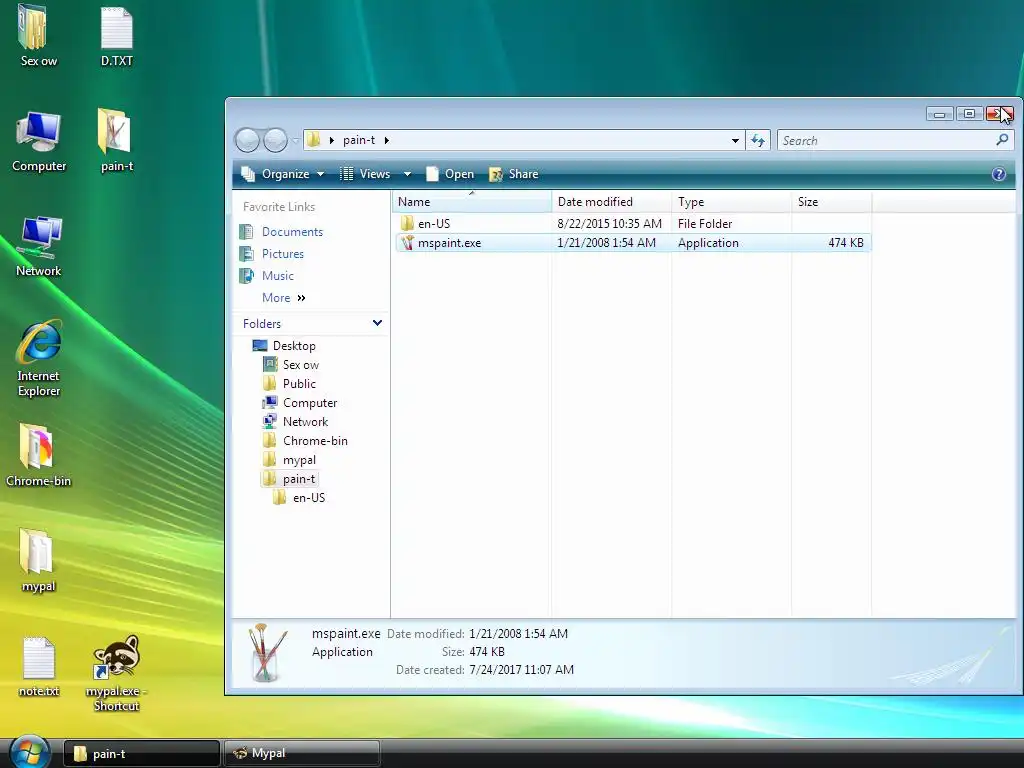
Task: Select the mypal folder on the desktop
Action: coord(38,559)
